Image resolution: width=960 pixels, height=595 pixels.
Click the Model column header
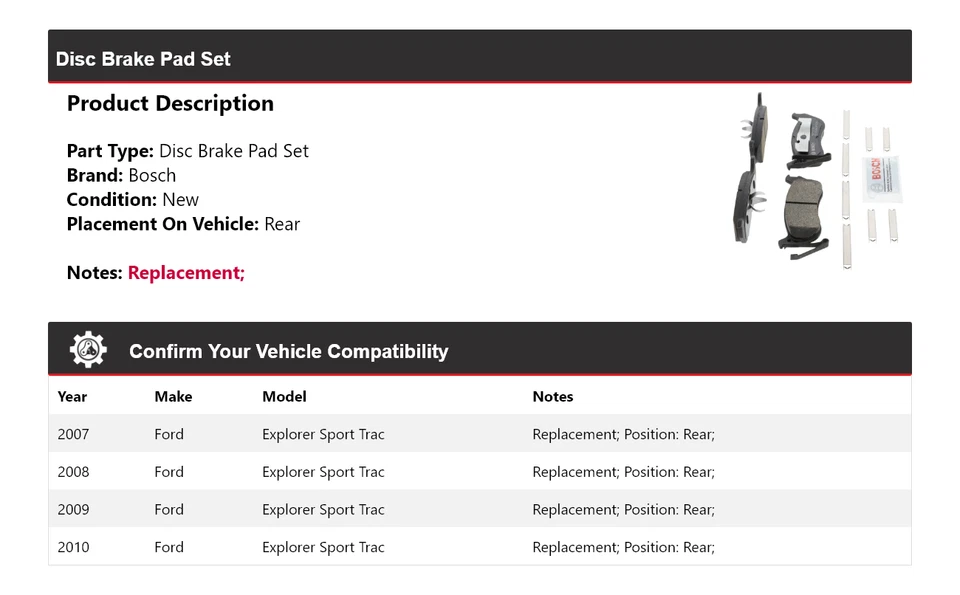coord(284,396)
